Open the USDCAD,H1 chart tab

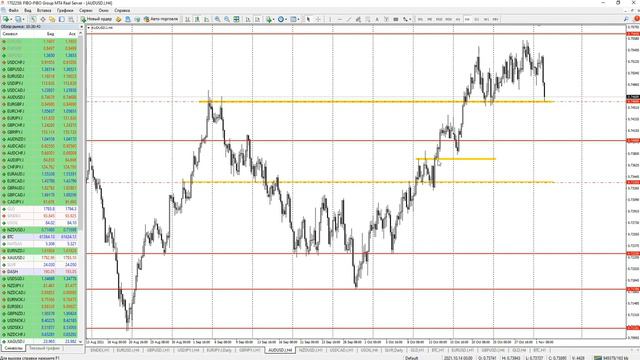(341, 350)
